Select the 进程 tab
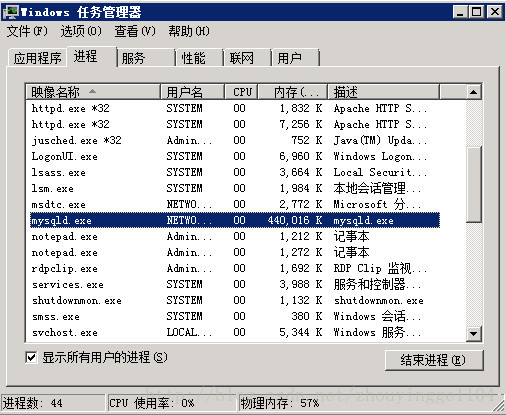506x415 pixels. click(92, 56)
